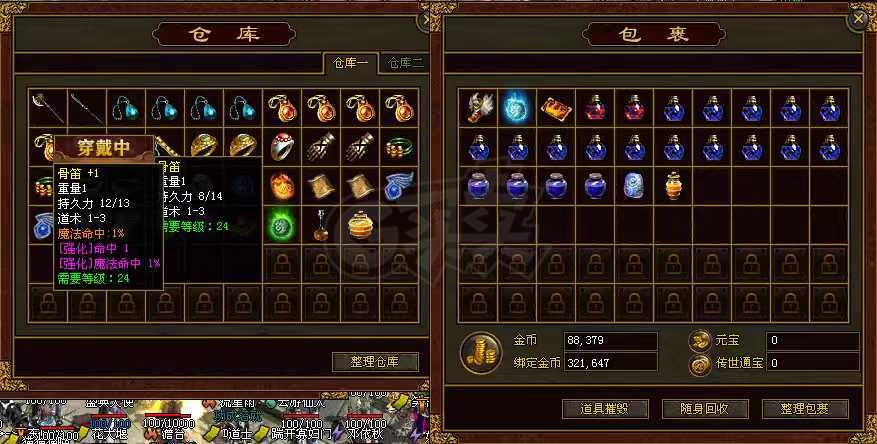
Task: Pick the first red health potion
Action: pyautogui.click(x=595, y=108)
